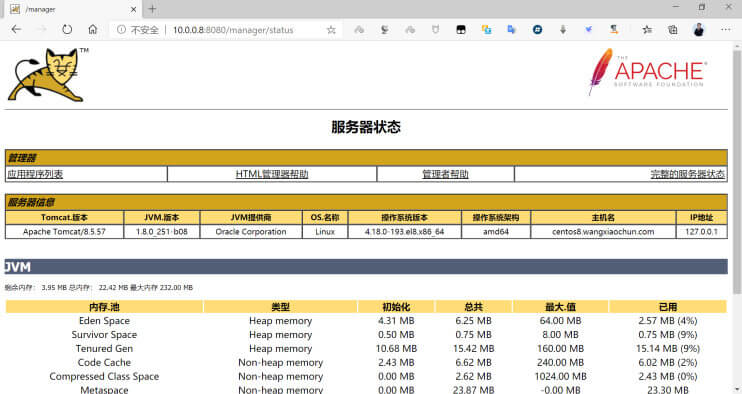Viewport: 742px width, 394px height.
Task: Close the /manager tab
Action: click(133, 9)
